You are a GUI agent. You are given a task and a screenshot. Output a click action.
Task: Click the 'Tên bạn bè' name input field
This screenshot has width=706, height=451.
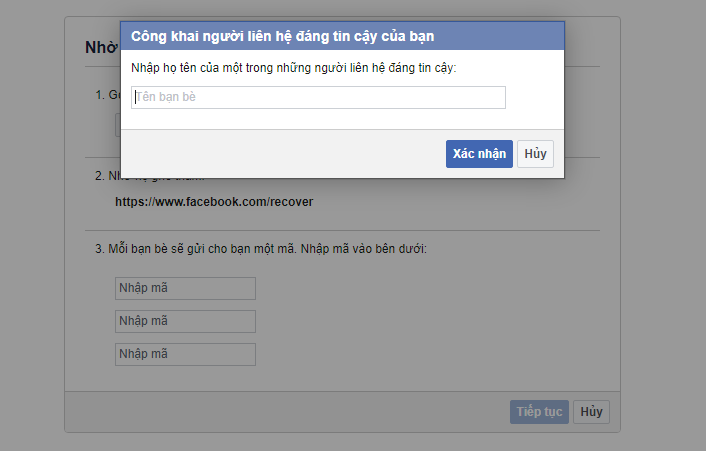318,97
